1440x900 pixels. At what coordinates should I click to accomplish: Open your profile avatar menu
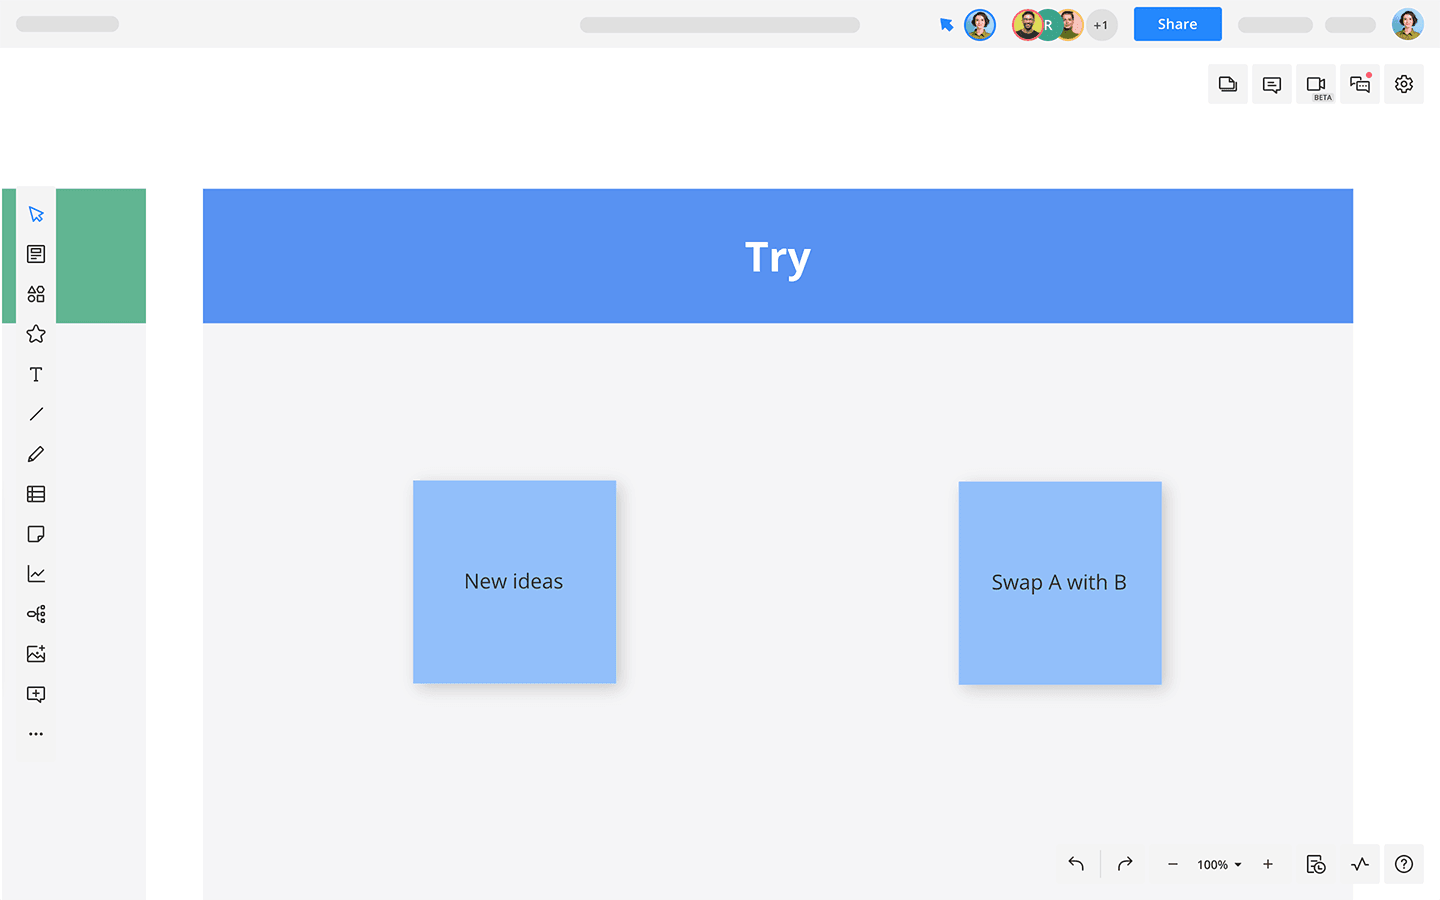click(1407, 24)
